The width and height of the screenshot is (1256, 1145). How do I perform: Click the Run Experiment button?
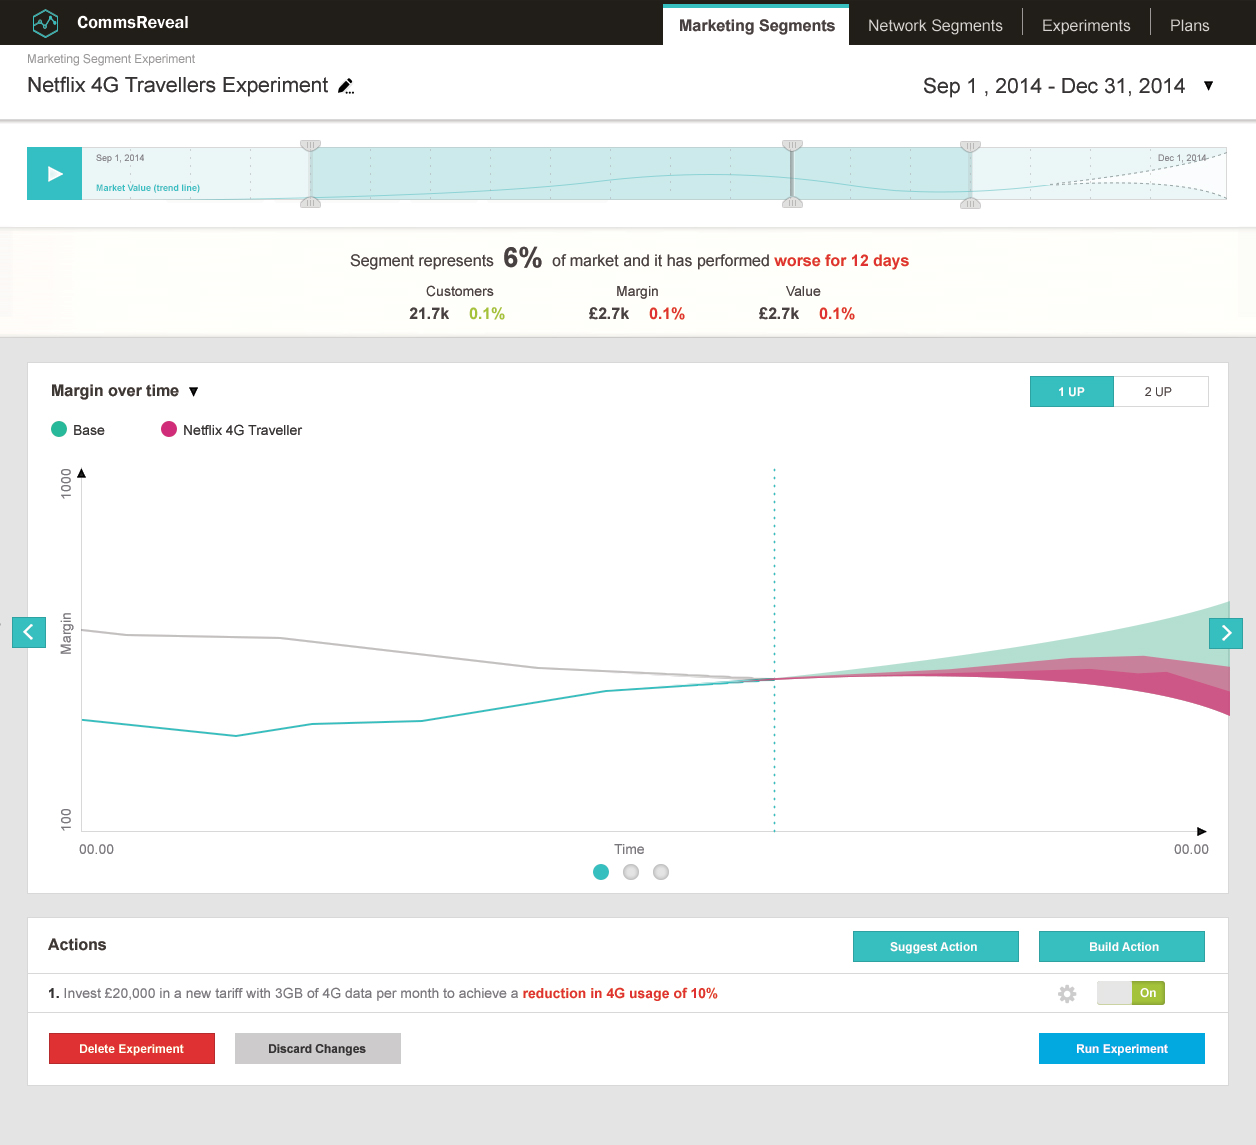tap(1122, 1049)
